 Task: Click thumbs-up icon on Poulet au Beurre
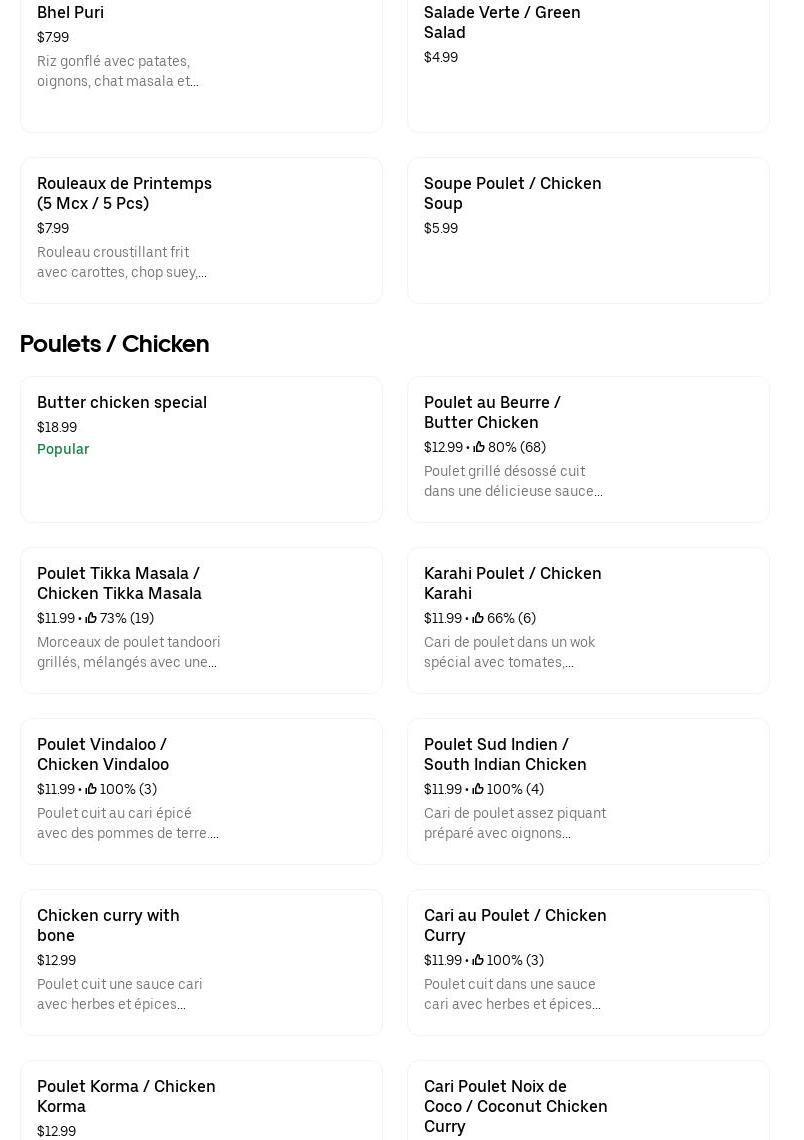[x=479, y=448]
